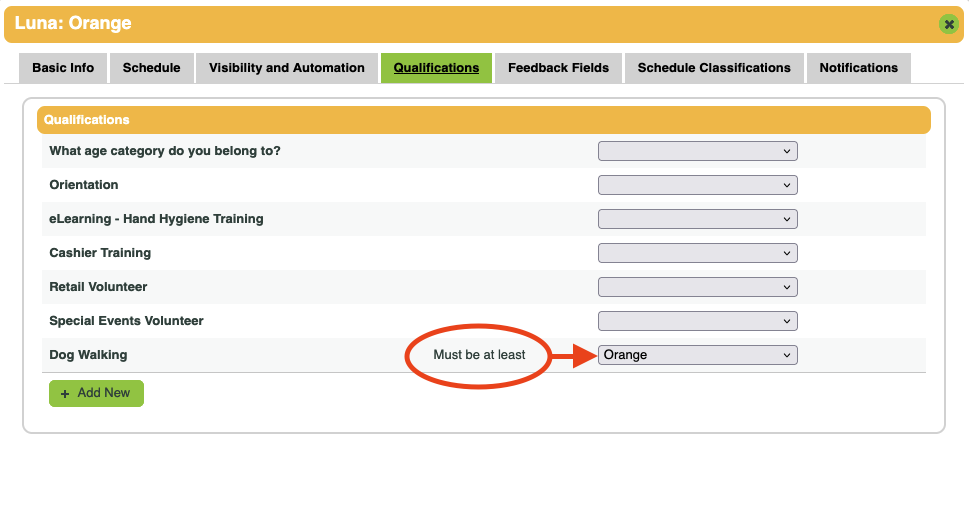
Task: Click the Add New button
Action: pyautogui.click(x=96, y=393)
